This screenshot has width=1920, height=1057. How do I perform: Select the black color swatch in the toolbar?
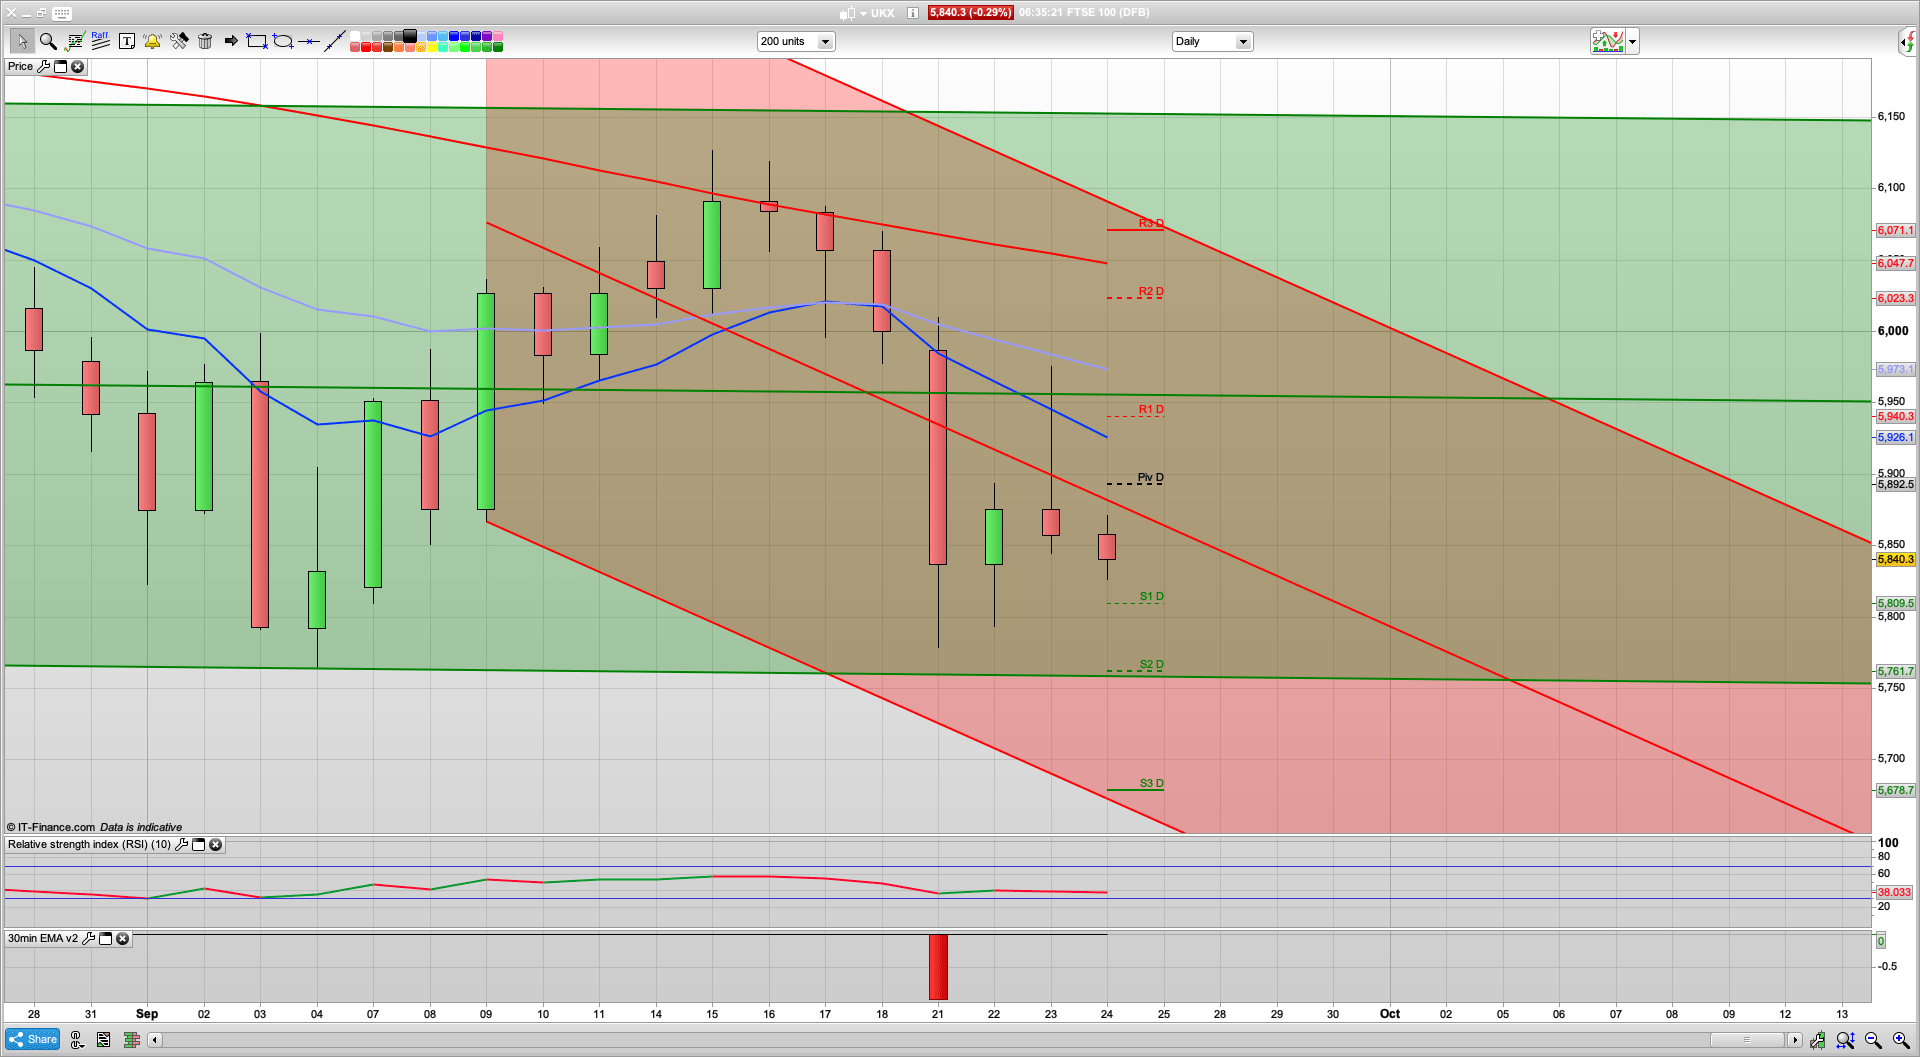411,35
